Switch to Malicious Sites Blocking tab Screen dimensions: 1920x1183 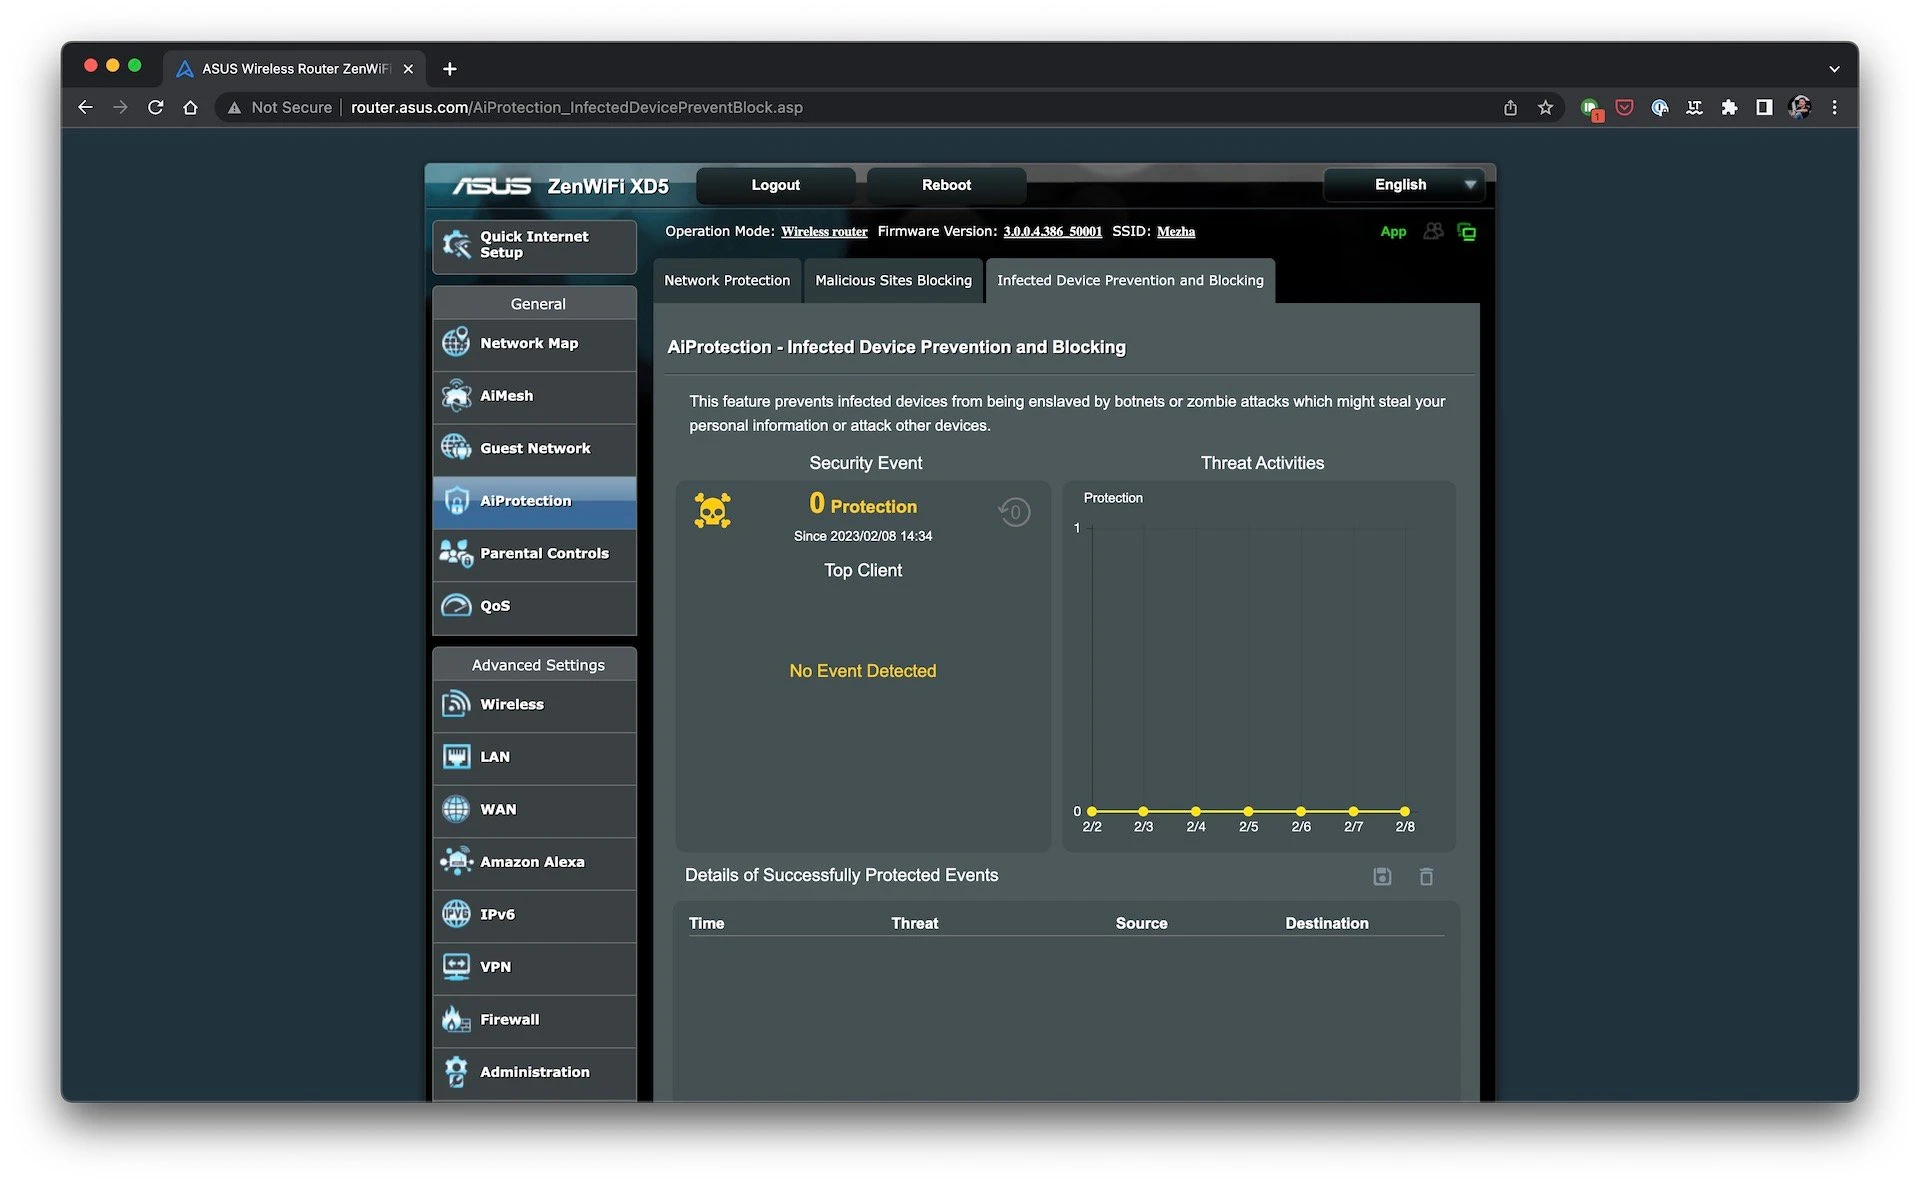click(893, 281)
